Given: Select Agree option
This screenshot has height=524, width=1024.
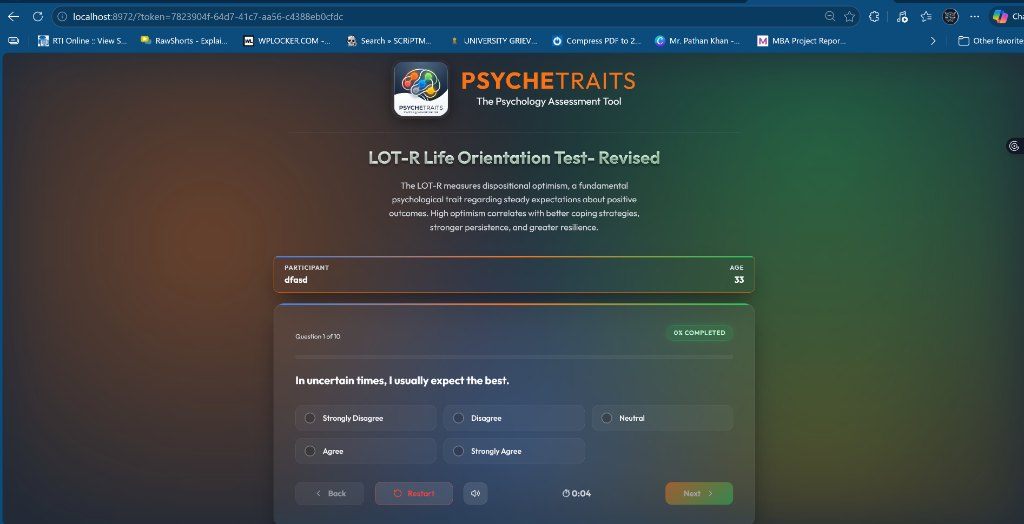Looking at the screenshot, I should (366, 451).
